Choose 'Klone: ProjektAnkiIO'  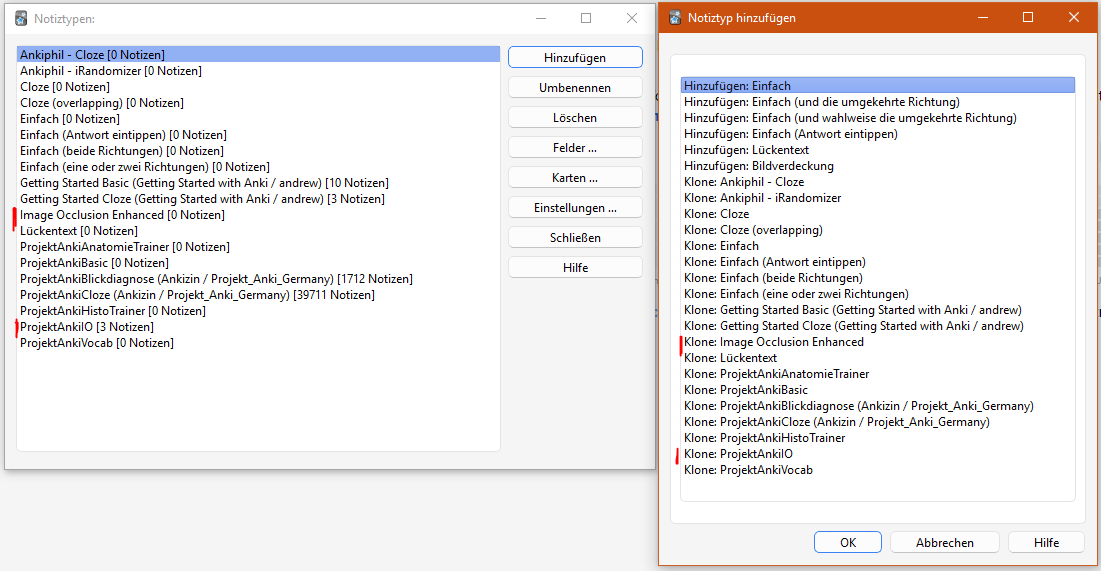(878, 454)
